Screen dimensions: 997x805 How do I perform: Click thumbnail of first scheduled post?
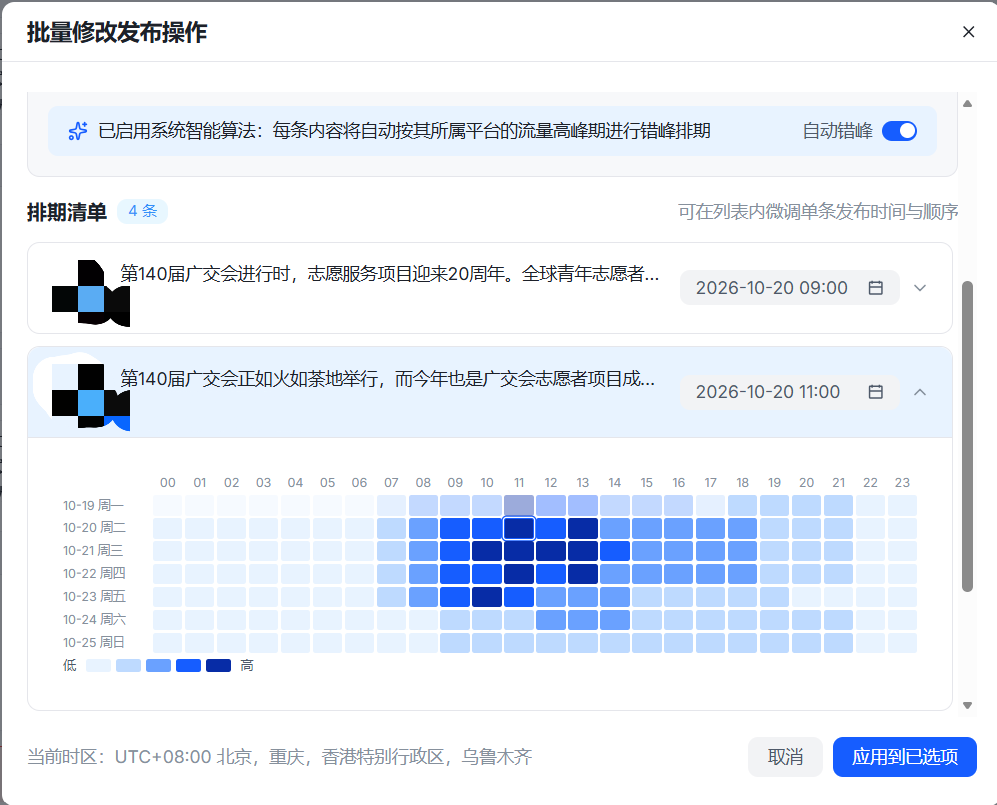91,293
